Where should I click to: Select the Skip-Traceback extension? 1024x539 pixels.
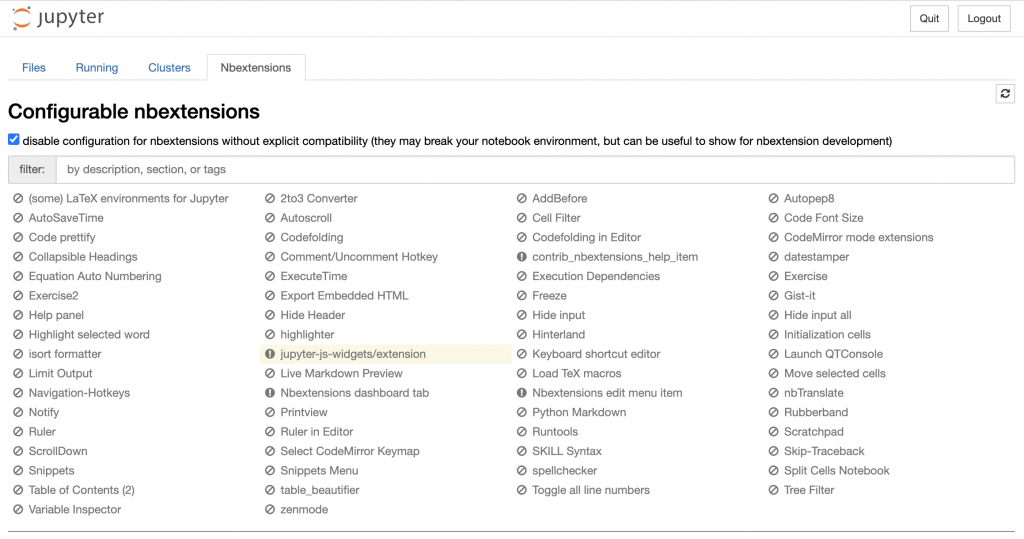tap(824, 451)
